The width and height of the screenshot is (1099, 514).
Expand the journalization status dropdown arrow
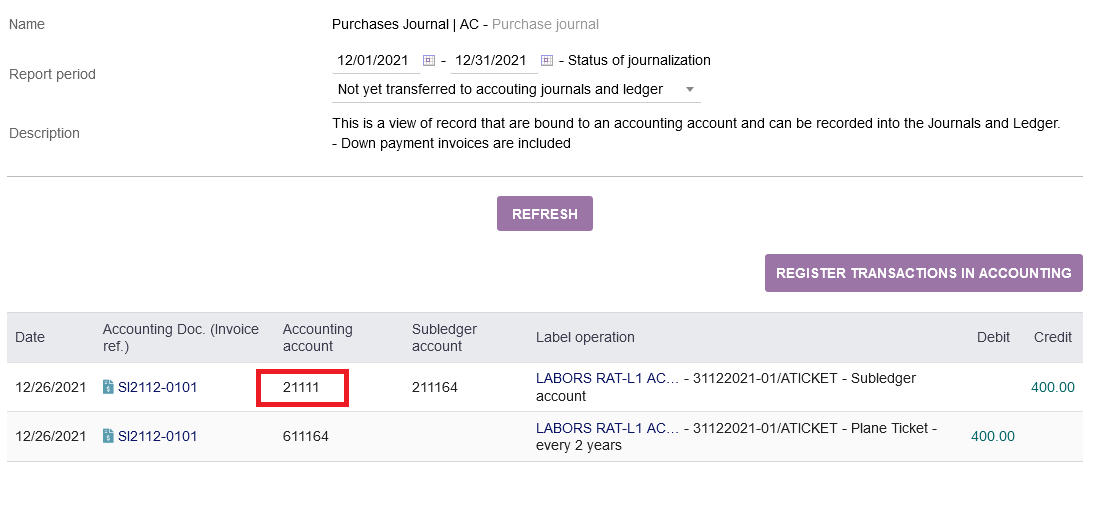pos(690,90)
